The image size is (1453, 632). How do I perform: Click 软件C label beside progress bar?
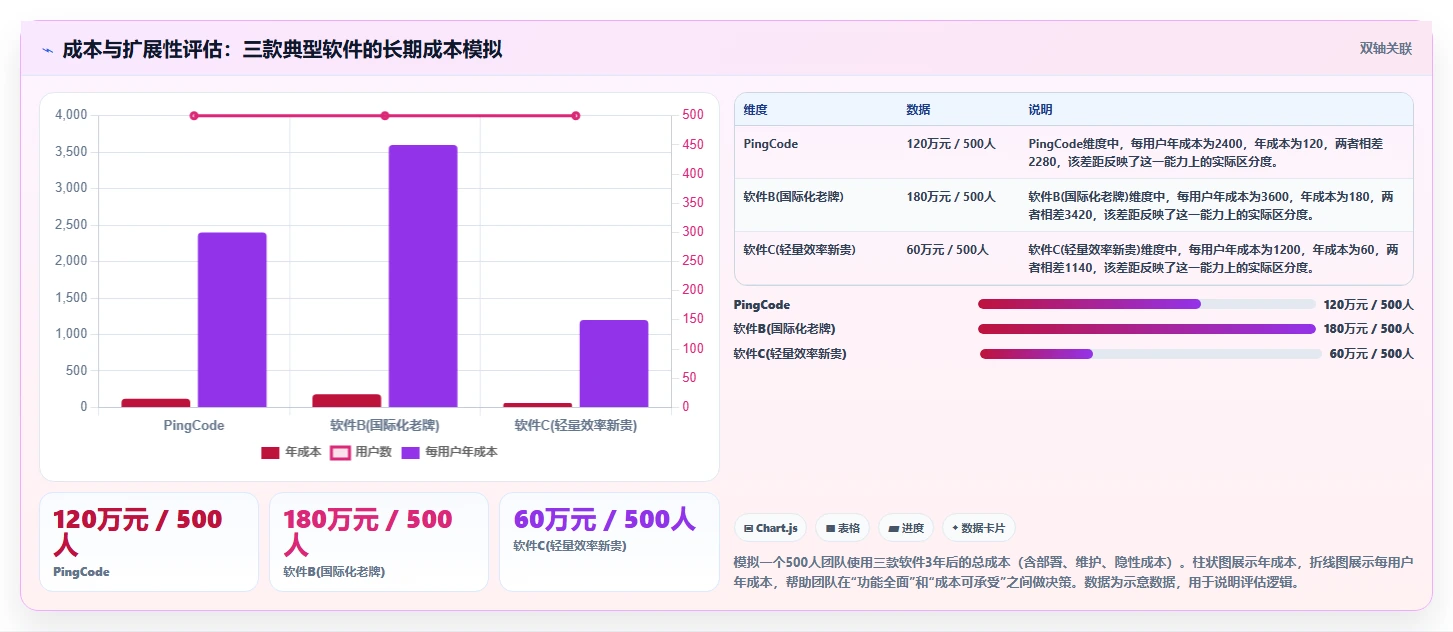790,354
